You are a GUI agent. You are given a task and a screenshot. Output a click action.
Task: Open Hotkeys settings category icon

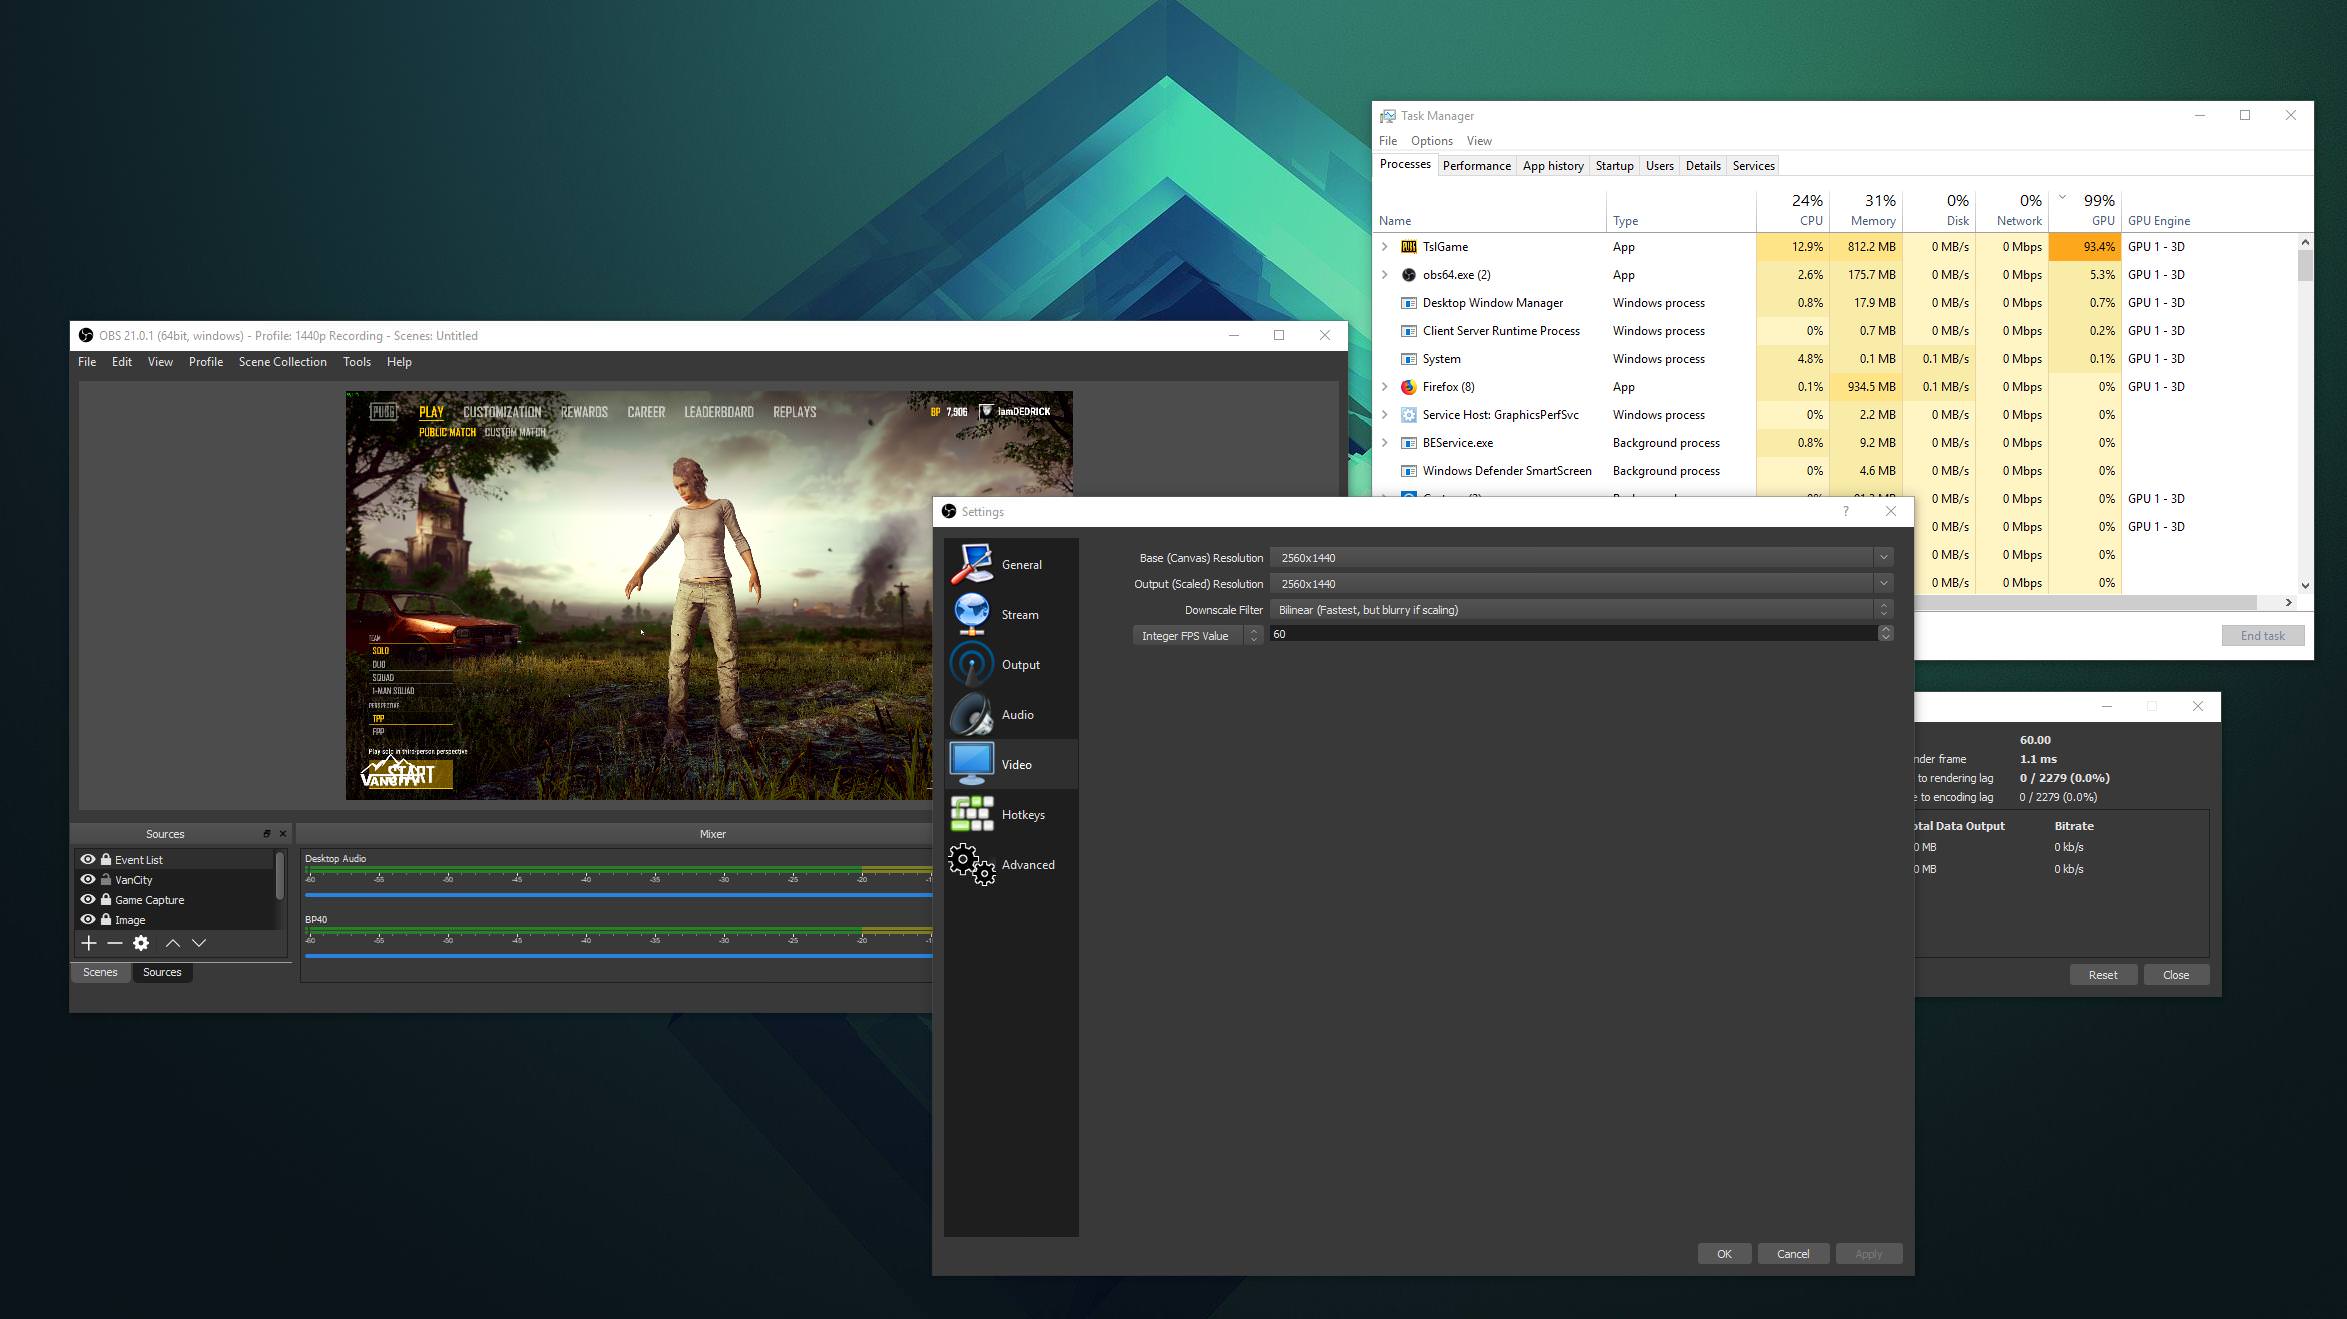[971, 814]
